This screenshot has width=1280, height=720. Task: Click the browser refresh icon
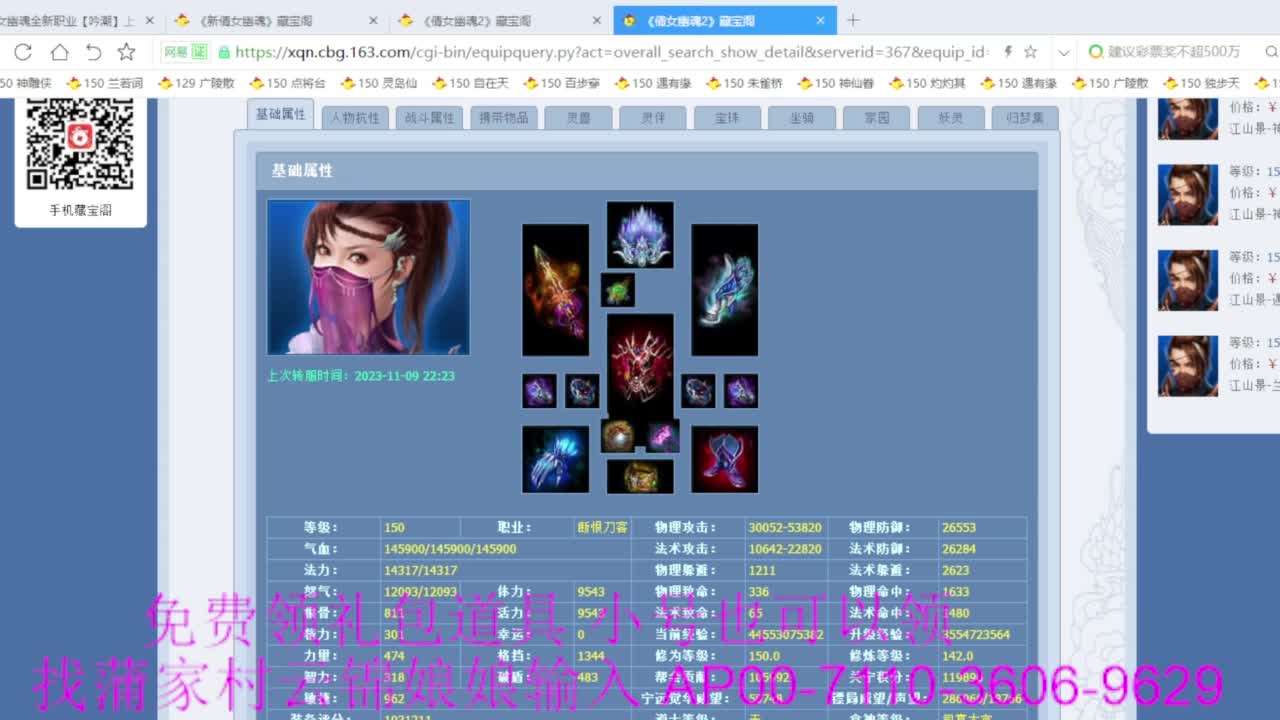[23, 52]
